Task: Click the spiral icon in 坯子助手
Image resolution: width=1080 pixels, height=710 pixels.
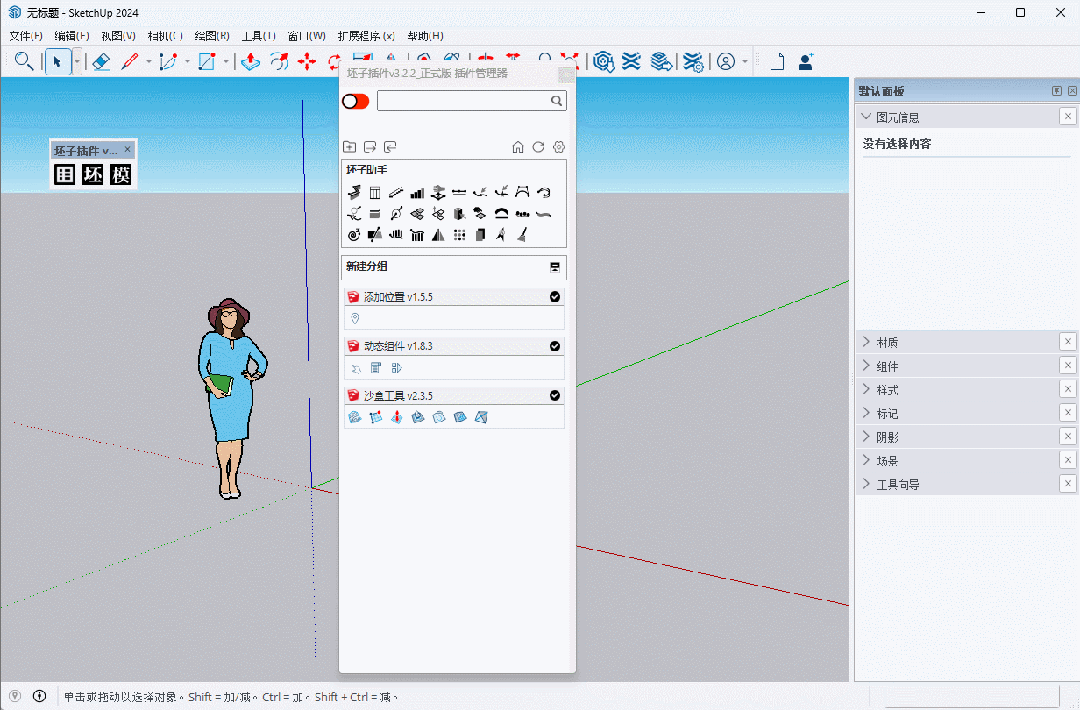Action: (353, 235)
